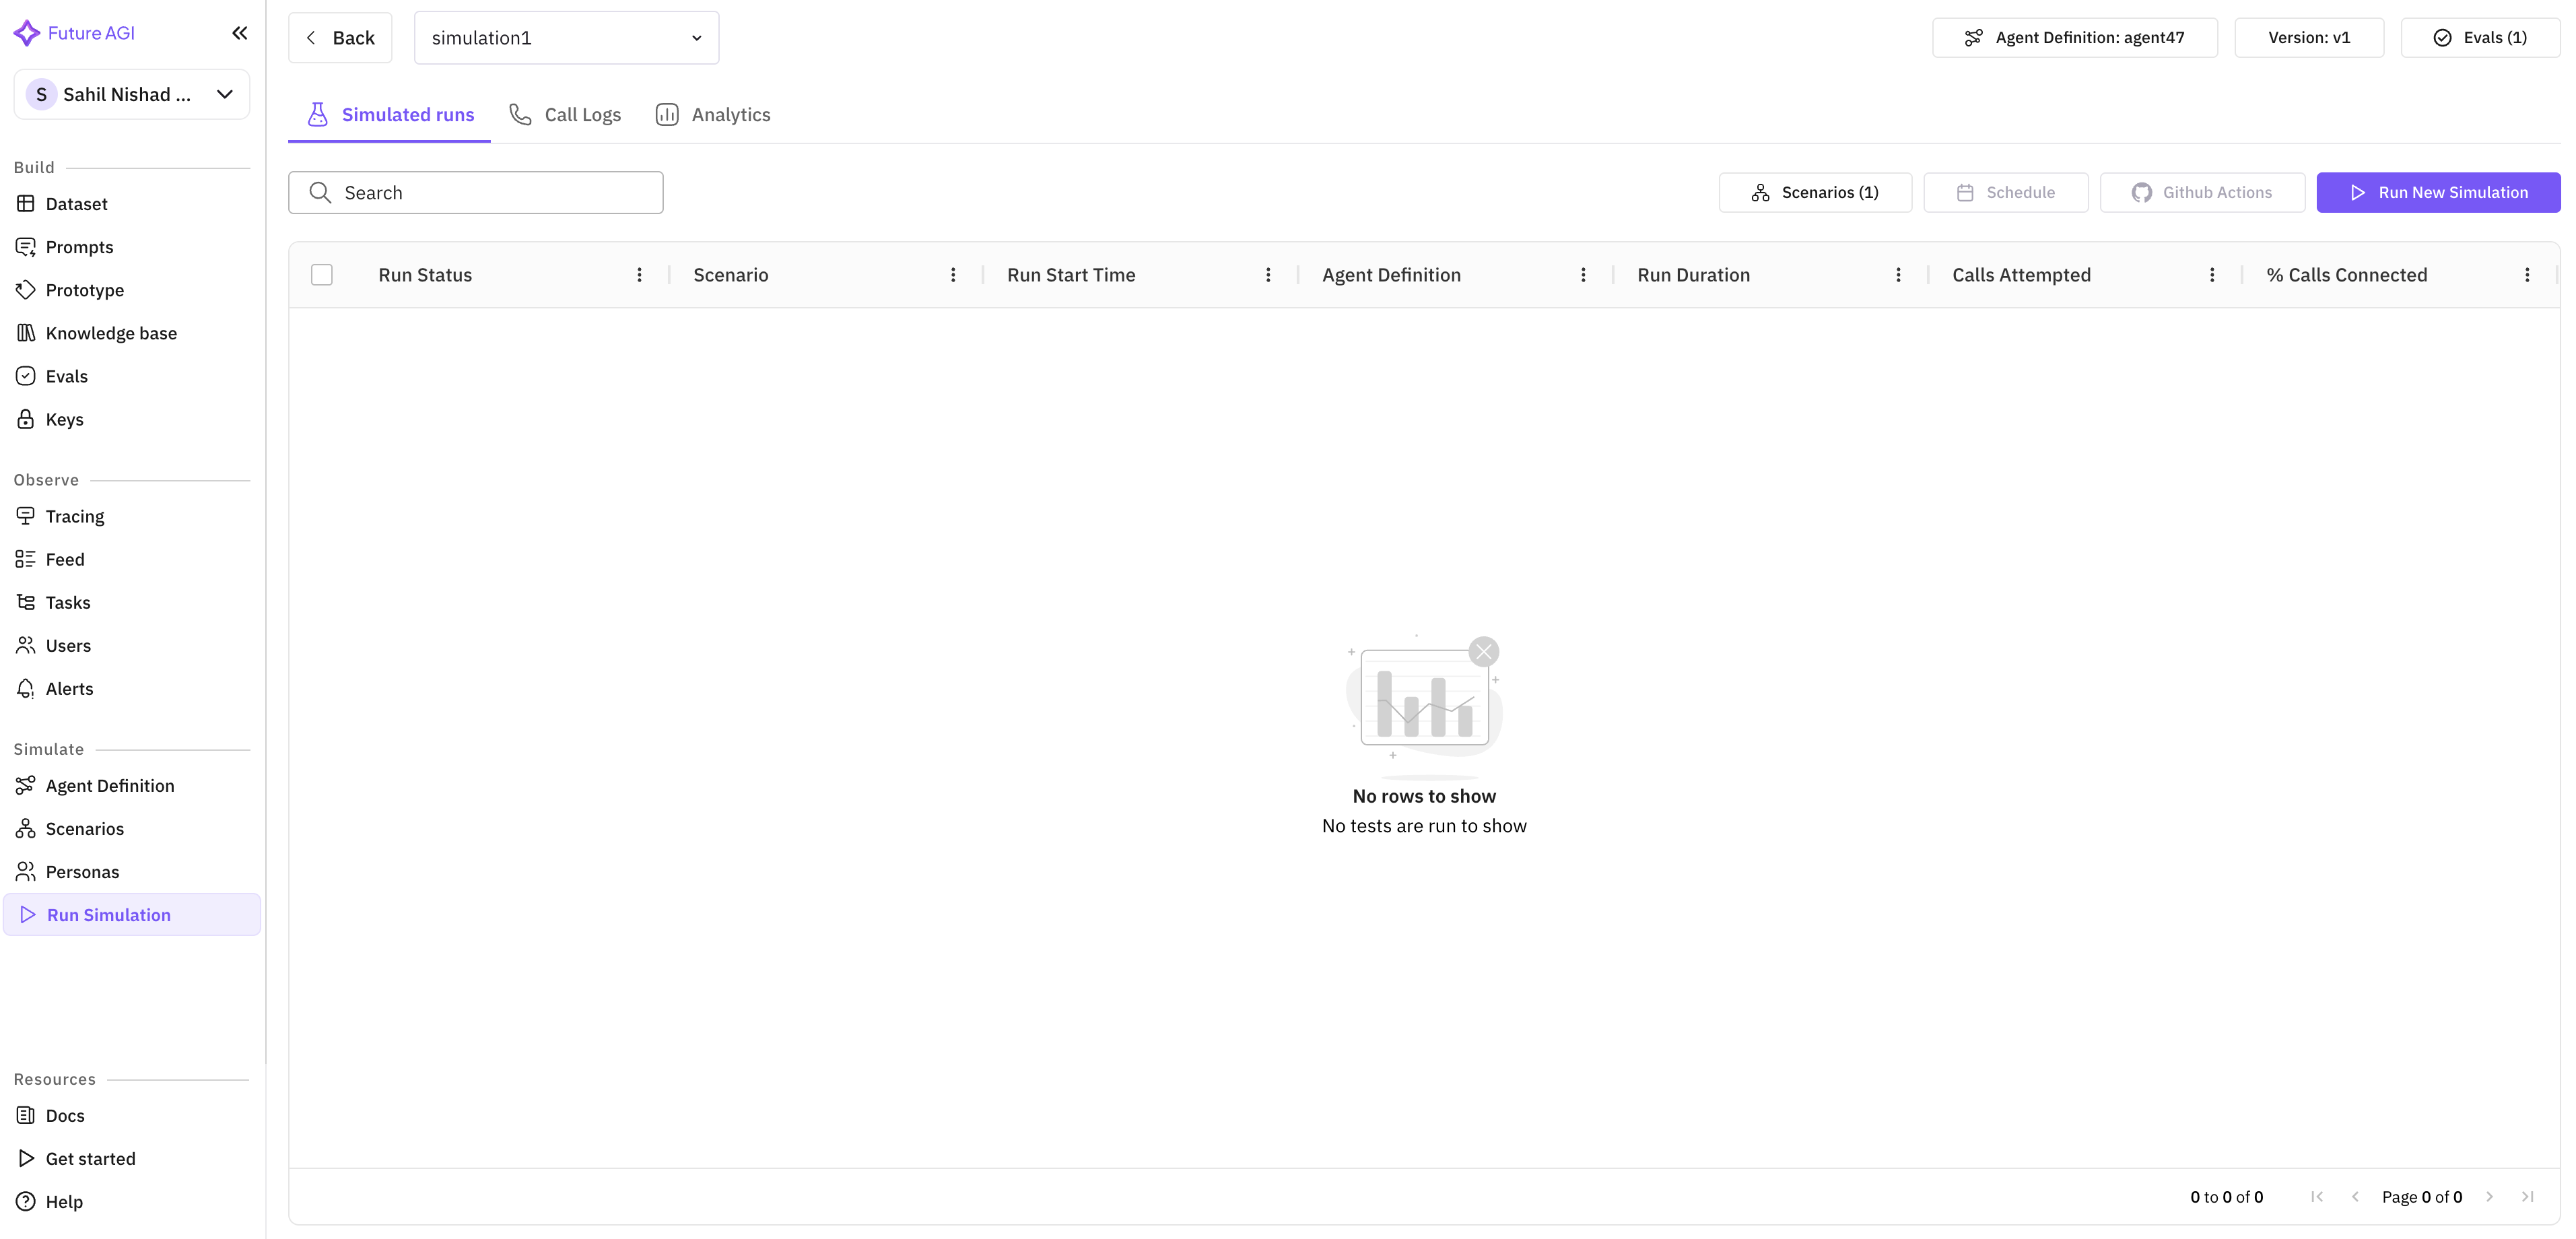Viewport: 2576px width, 1239px height.
Task: Select the Personas icon under Simulate
Action: click(26, 871)
